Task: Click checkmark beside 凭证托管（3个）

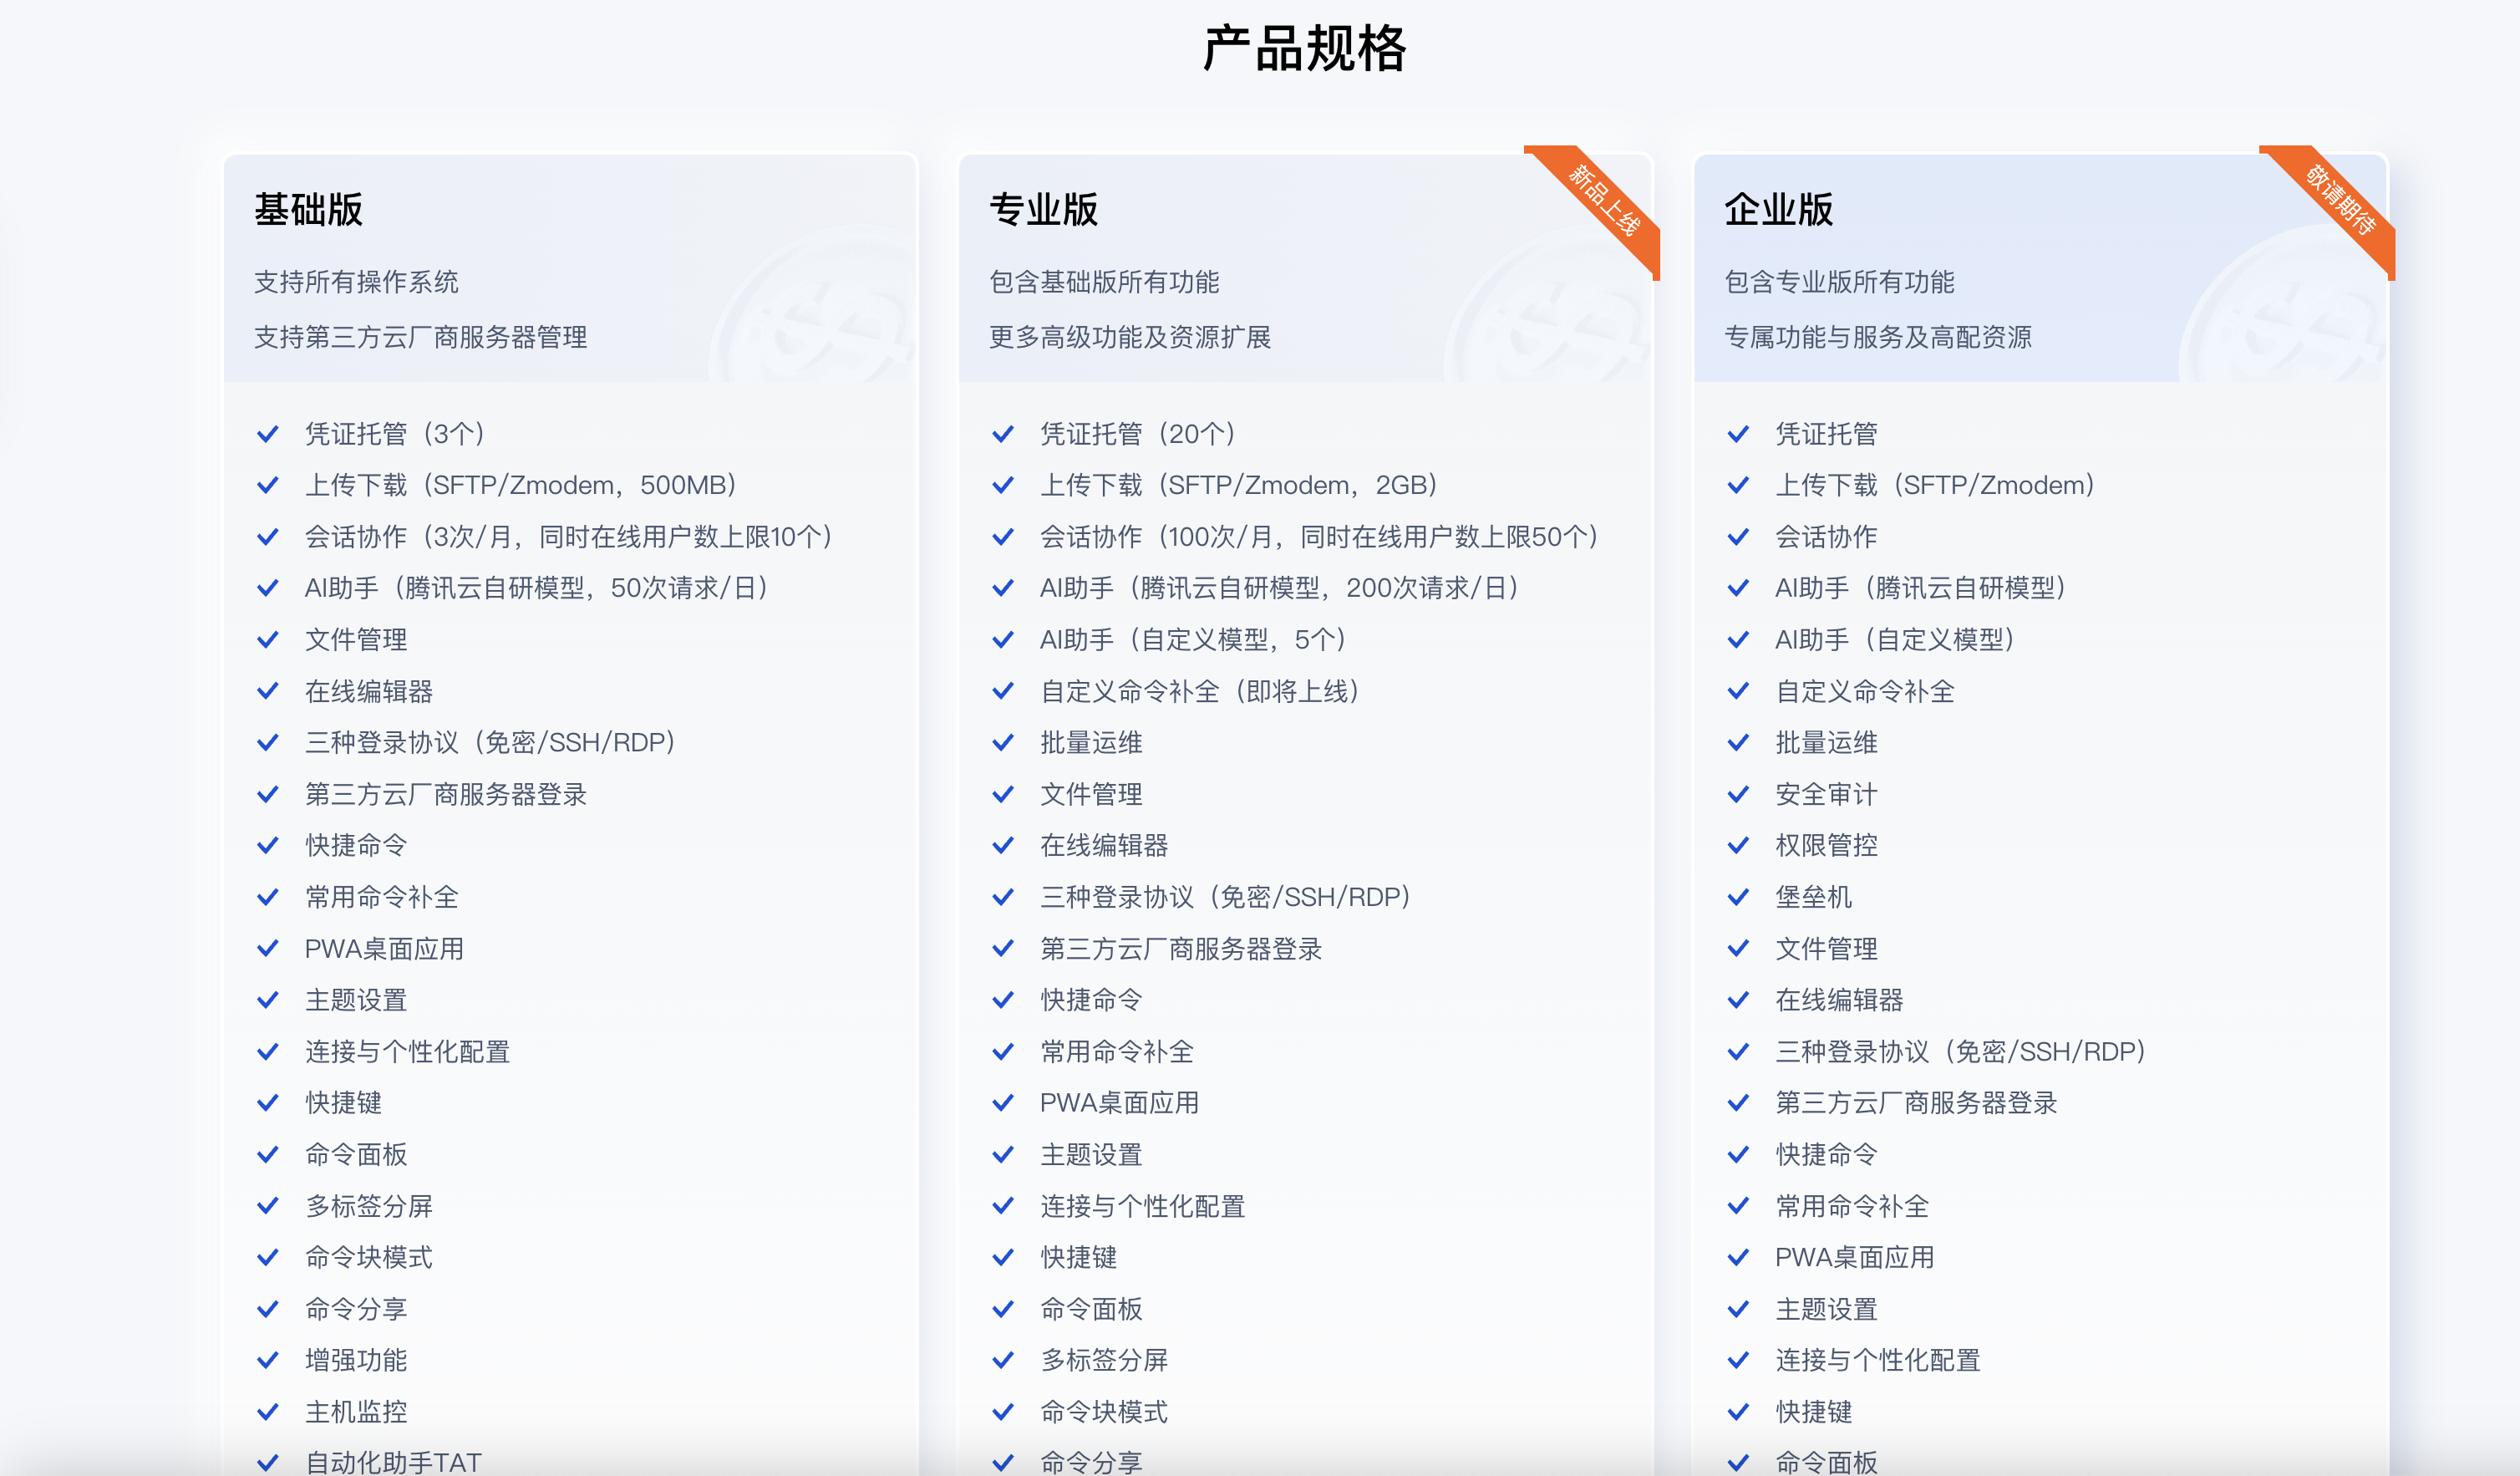Action: [x=267, y=434]
